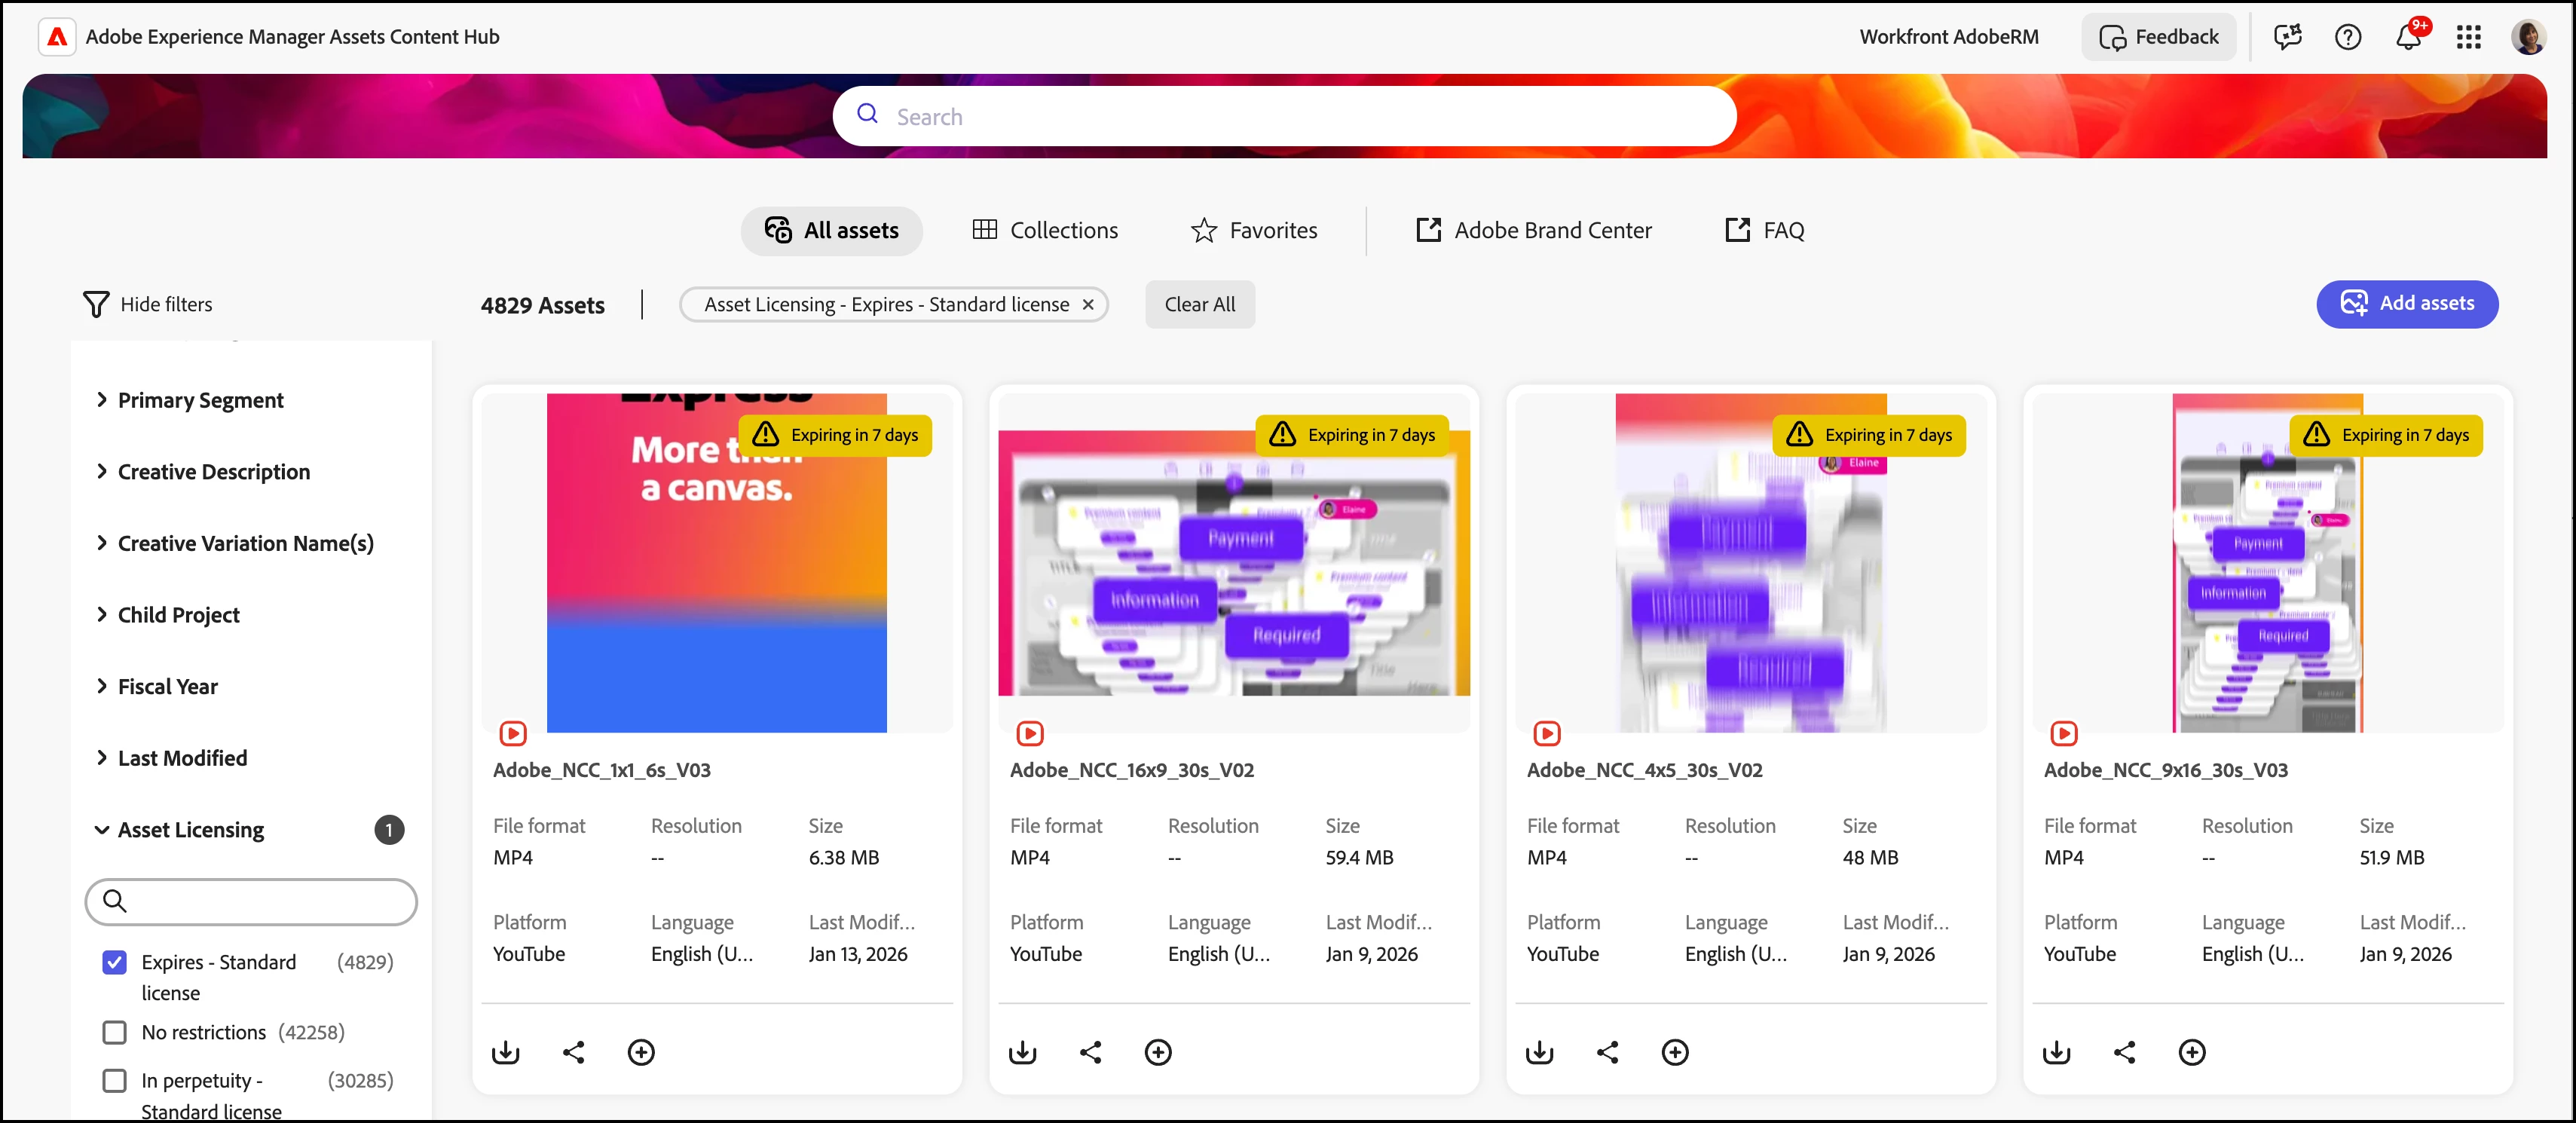The height and width of the screenshot is (1123, 2576).
Task: Enable In perpetuity - Standard license filter
Action: (x=115, y=1081)
